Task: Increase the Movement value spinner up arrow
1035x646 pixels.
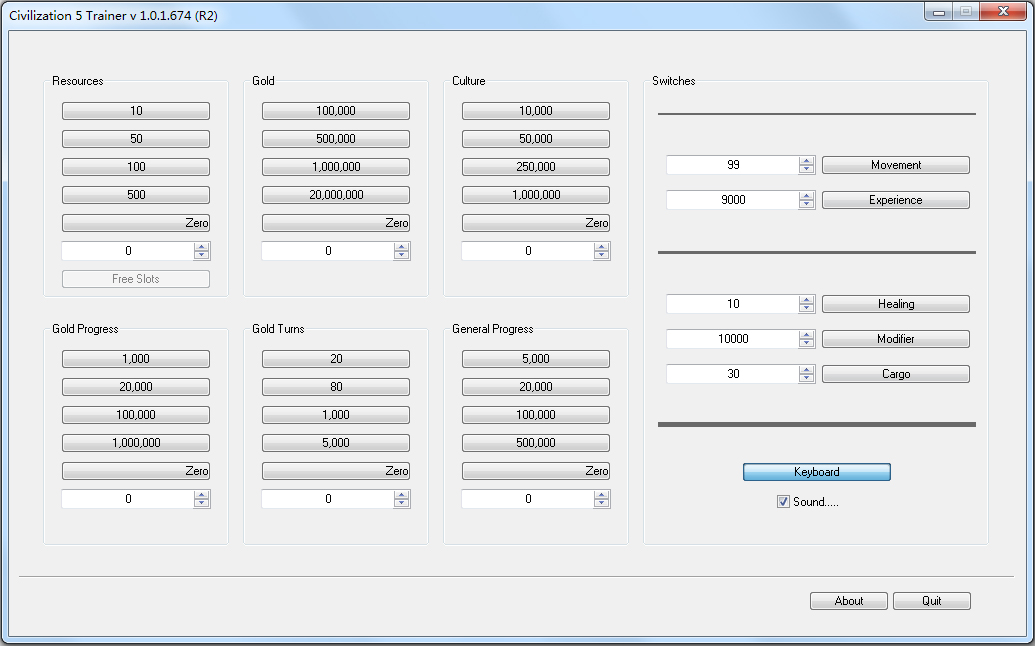Action: pos(807,161)
